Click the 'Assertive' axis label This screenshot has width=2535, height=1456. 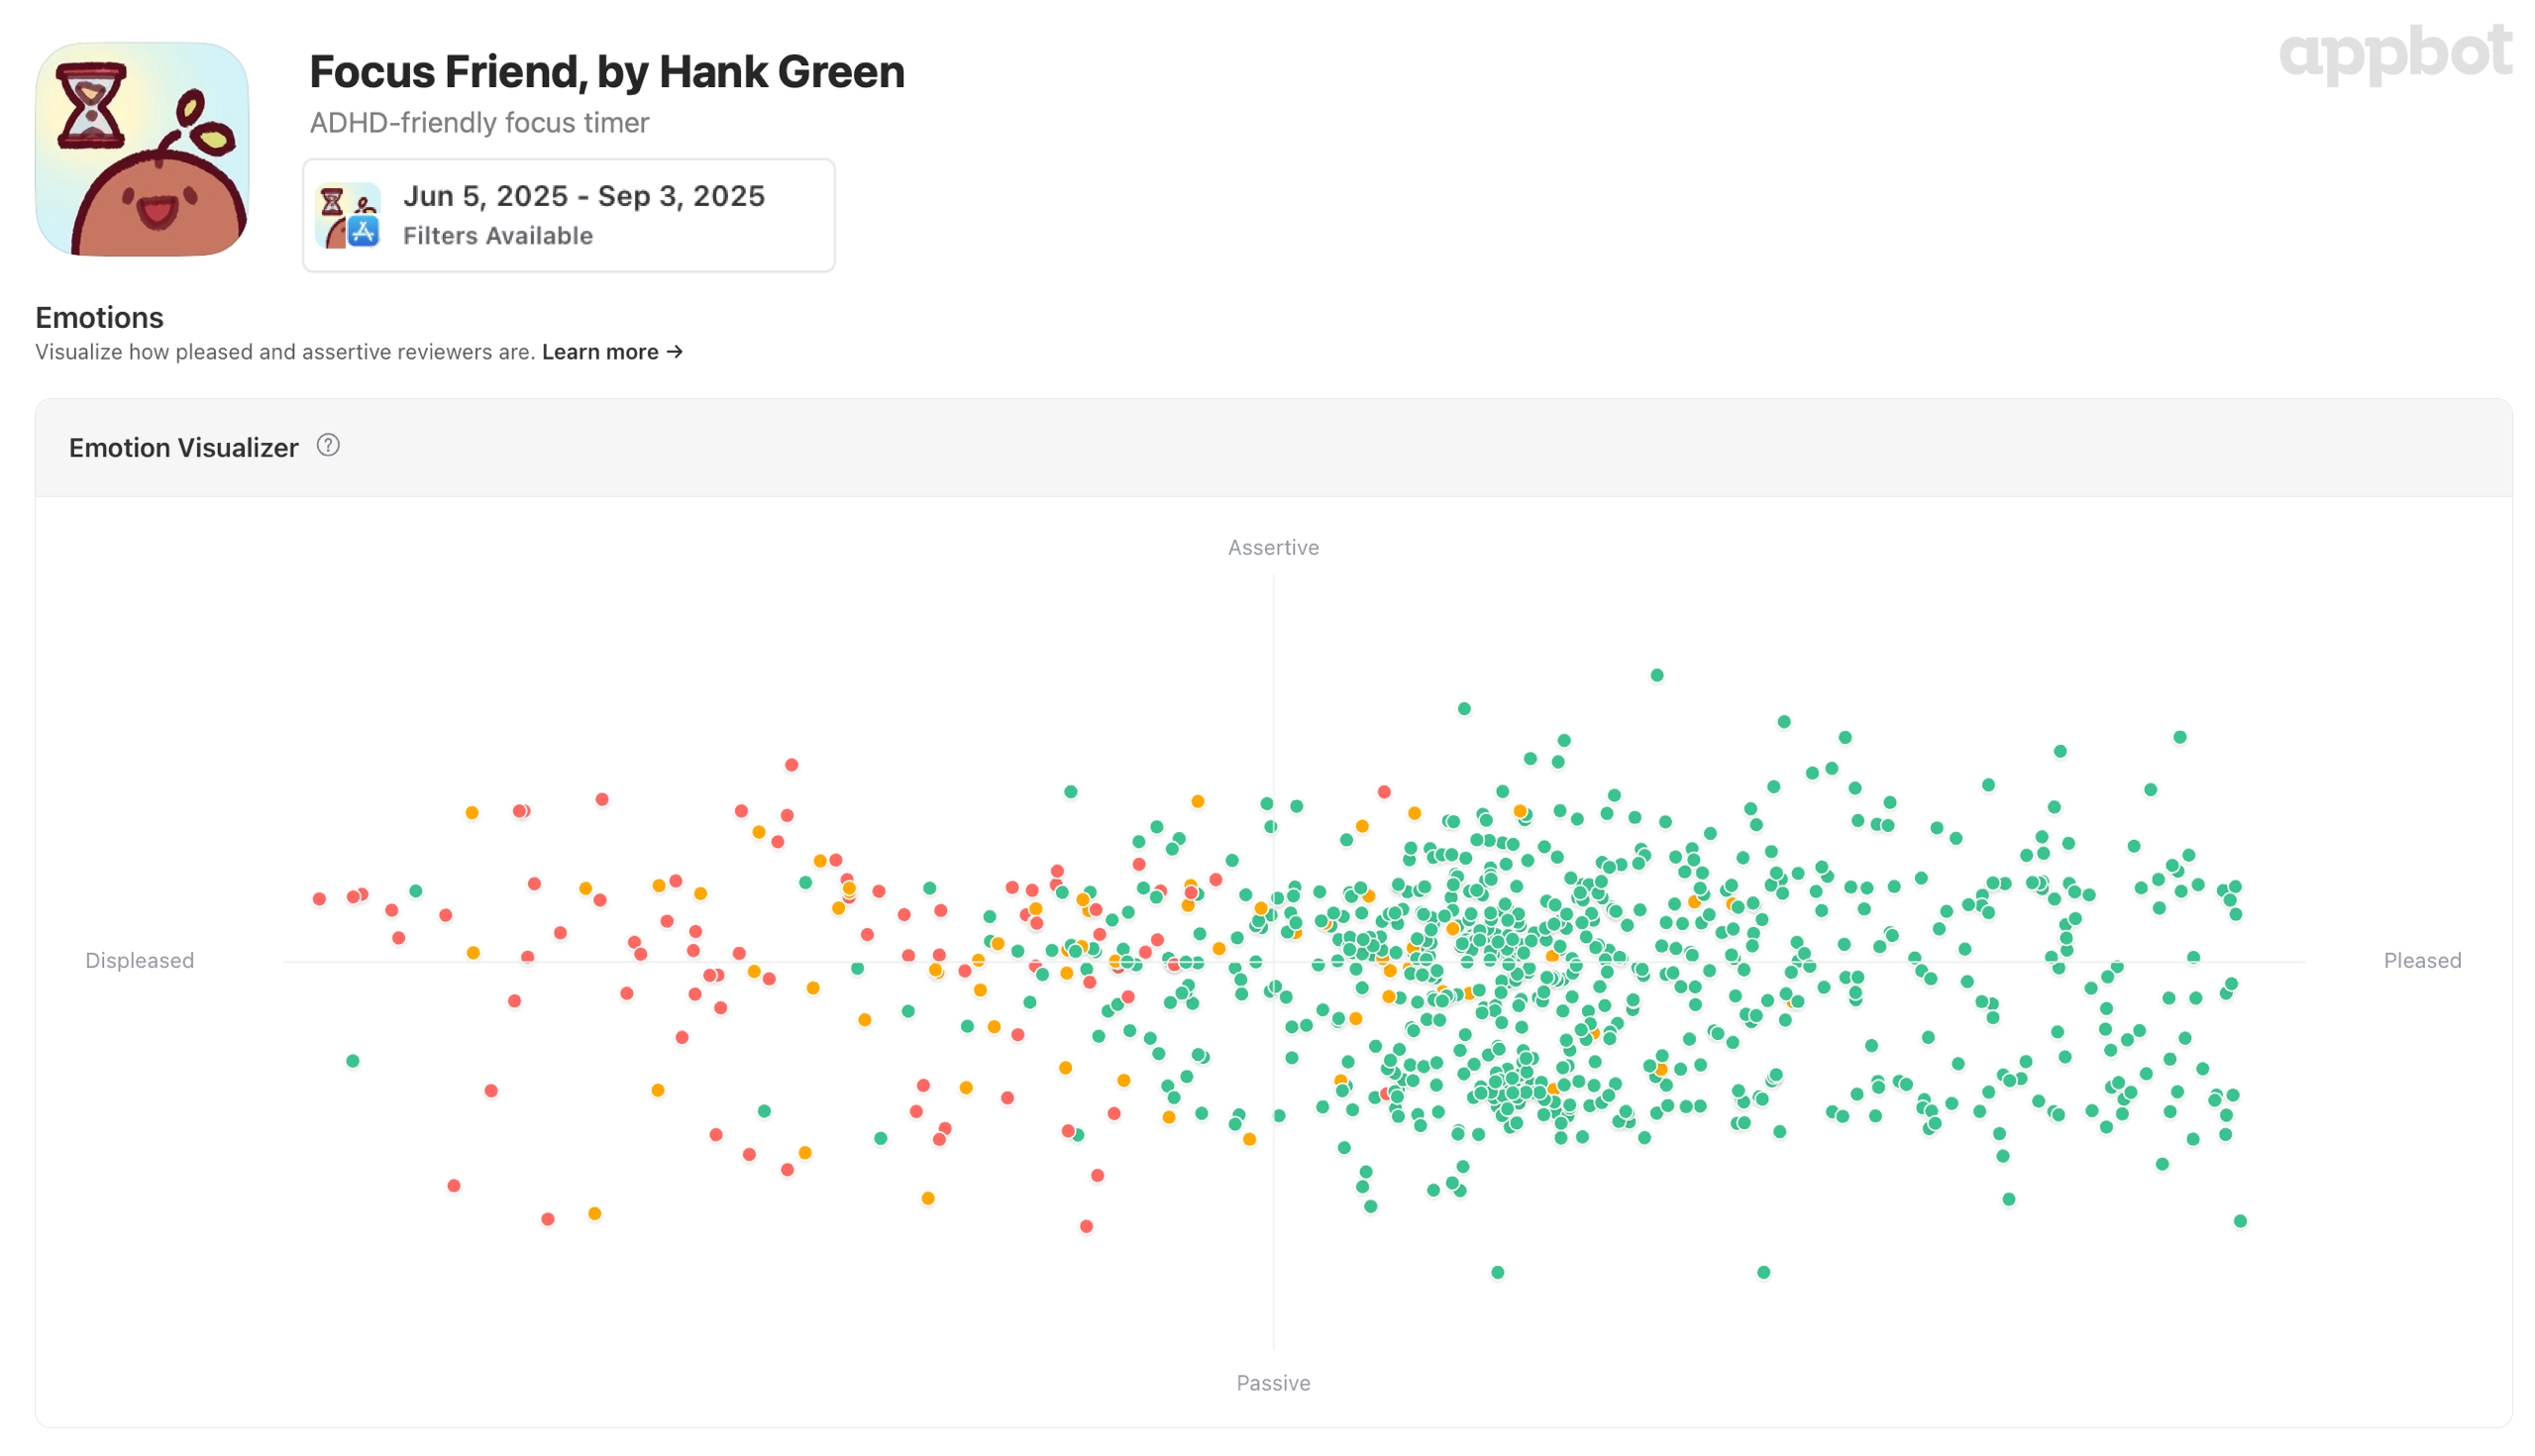[1273, 548]
